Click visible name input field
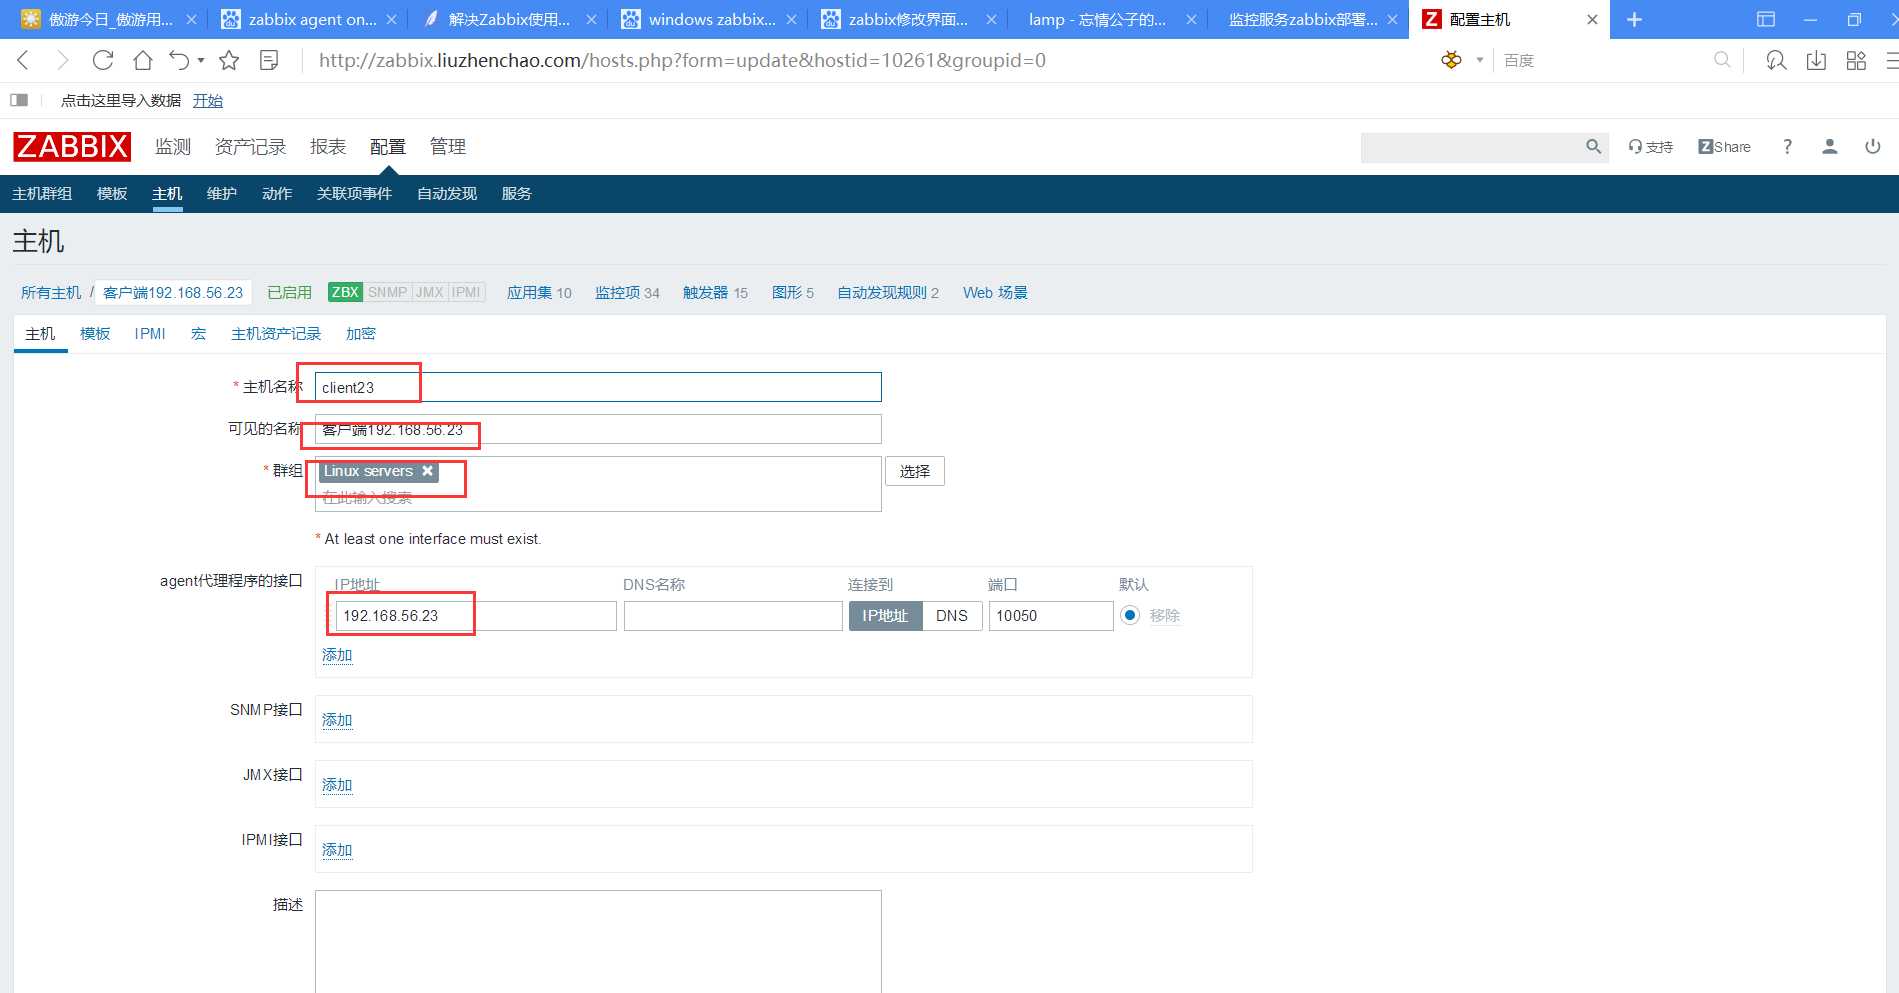1899x993 pixels. pos(598,429)
